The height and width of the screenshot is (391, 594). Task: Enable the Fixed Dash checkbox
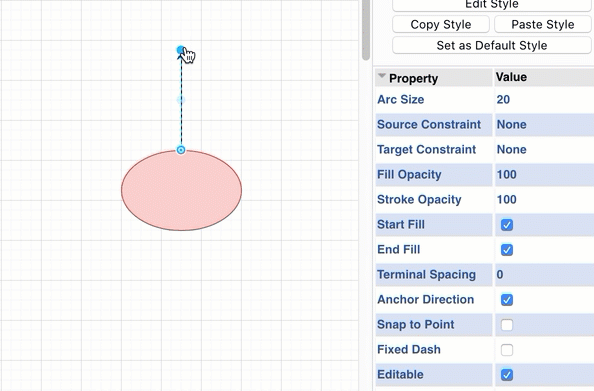(x=506, y=350)
